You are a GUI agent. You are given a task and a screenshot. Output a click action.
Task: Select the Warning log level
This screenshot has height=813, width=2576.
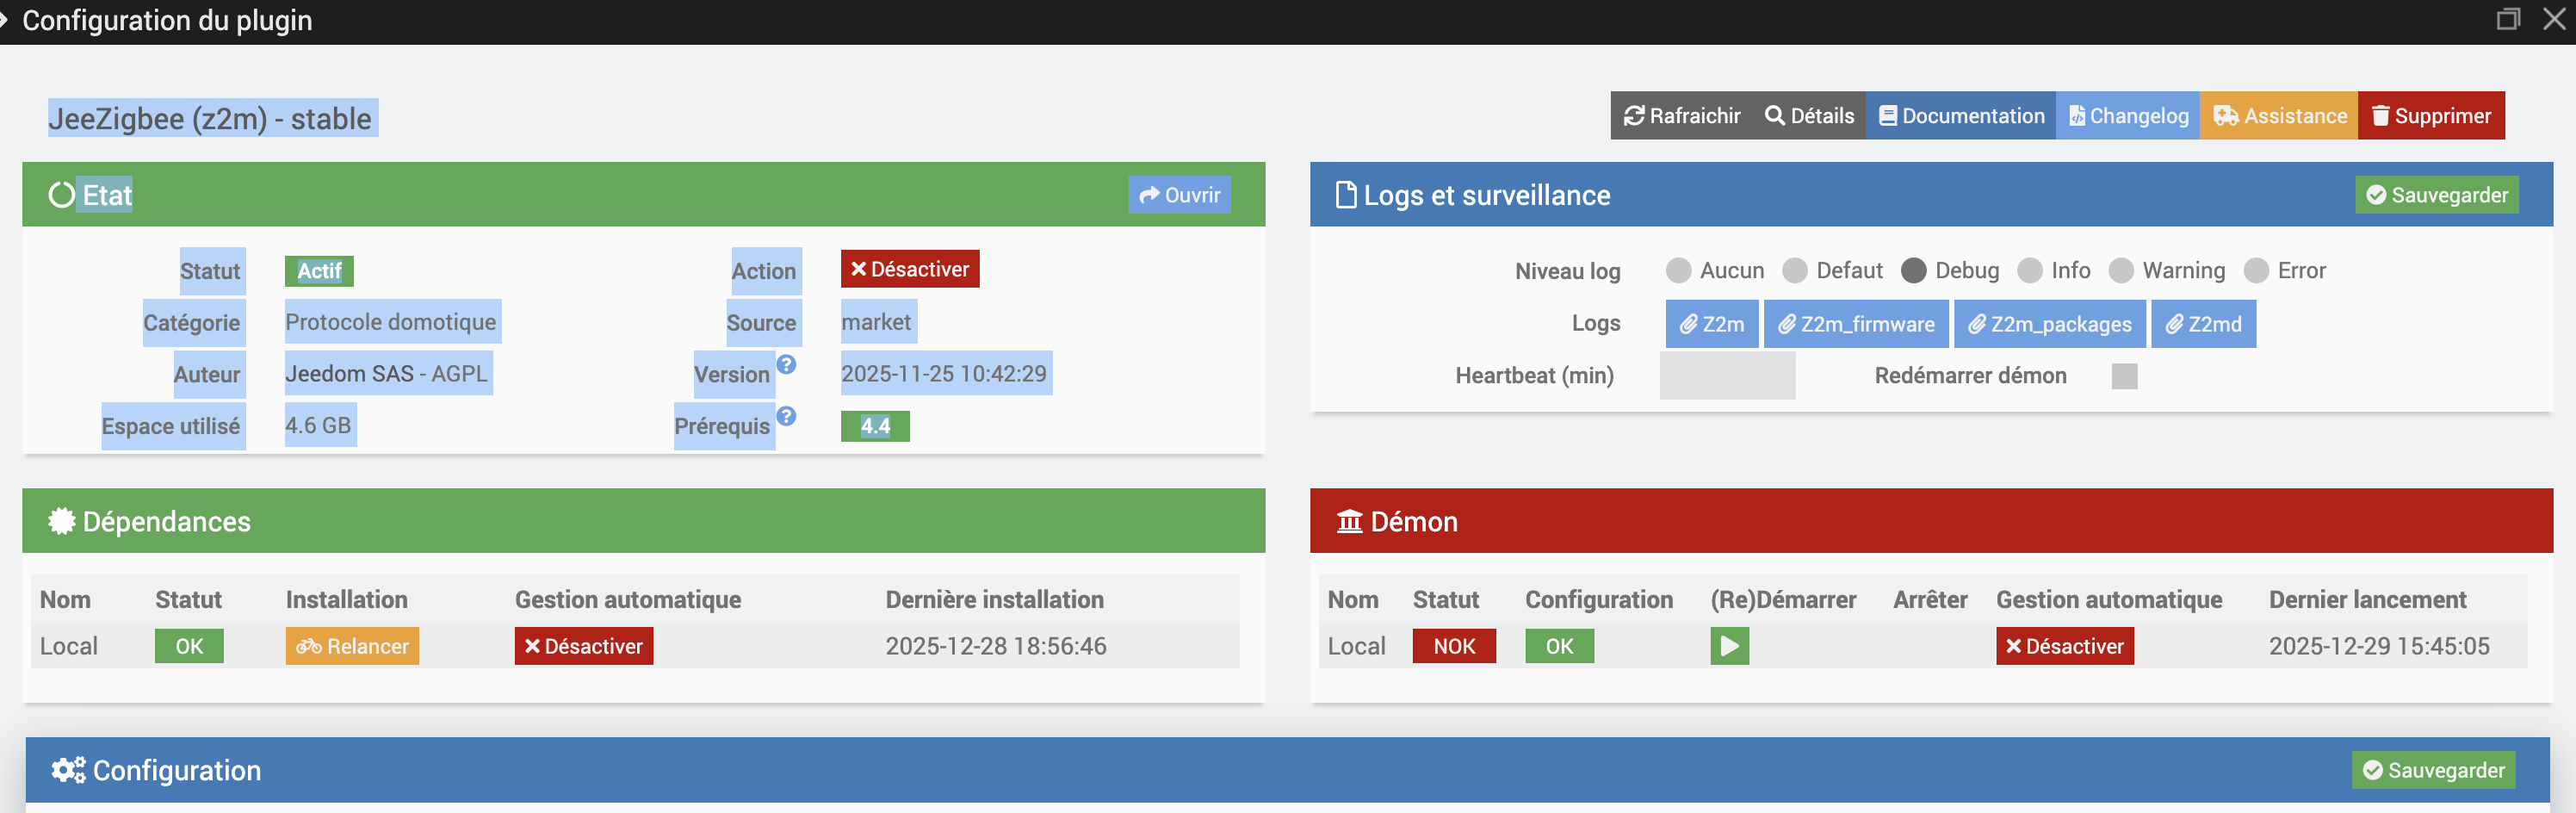[2121, 271]
